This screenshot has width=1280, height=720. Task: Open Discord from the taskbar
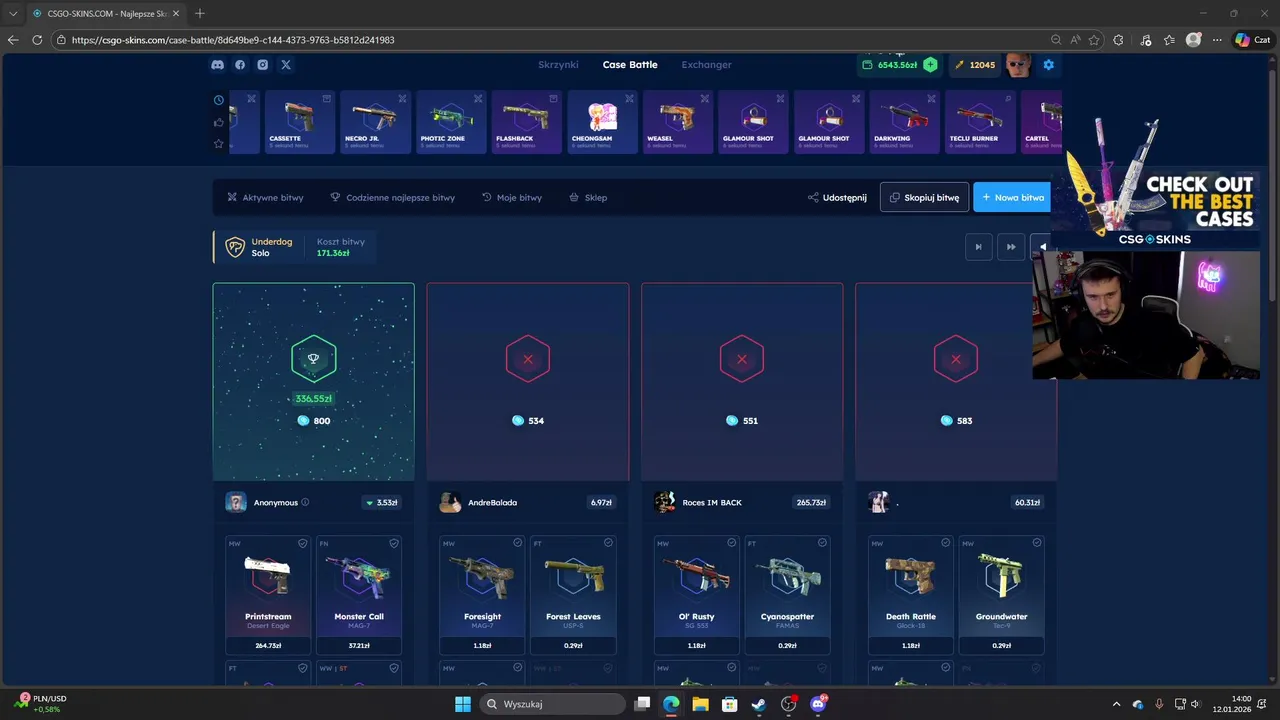coord(818,704)
